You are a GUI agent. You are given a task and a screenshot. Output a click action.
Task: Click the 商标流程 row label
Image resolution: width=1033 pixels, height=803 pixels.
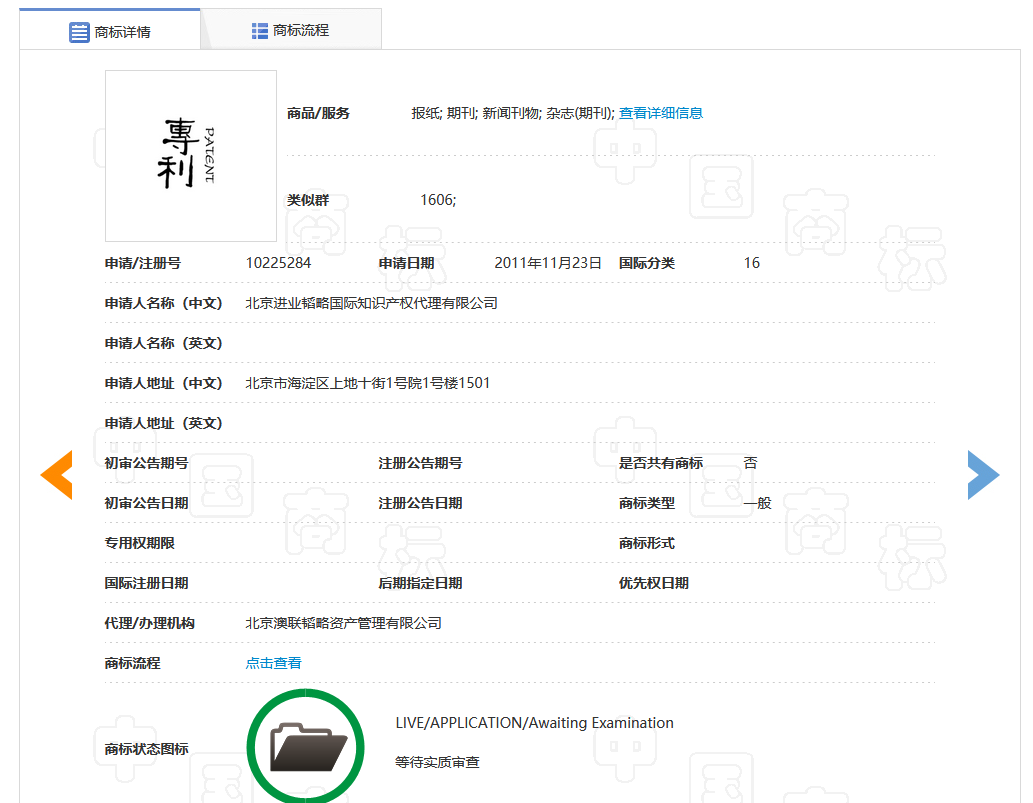point(132,663)
